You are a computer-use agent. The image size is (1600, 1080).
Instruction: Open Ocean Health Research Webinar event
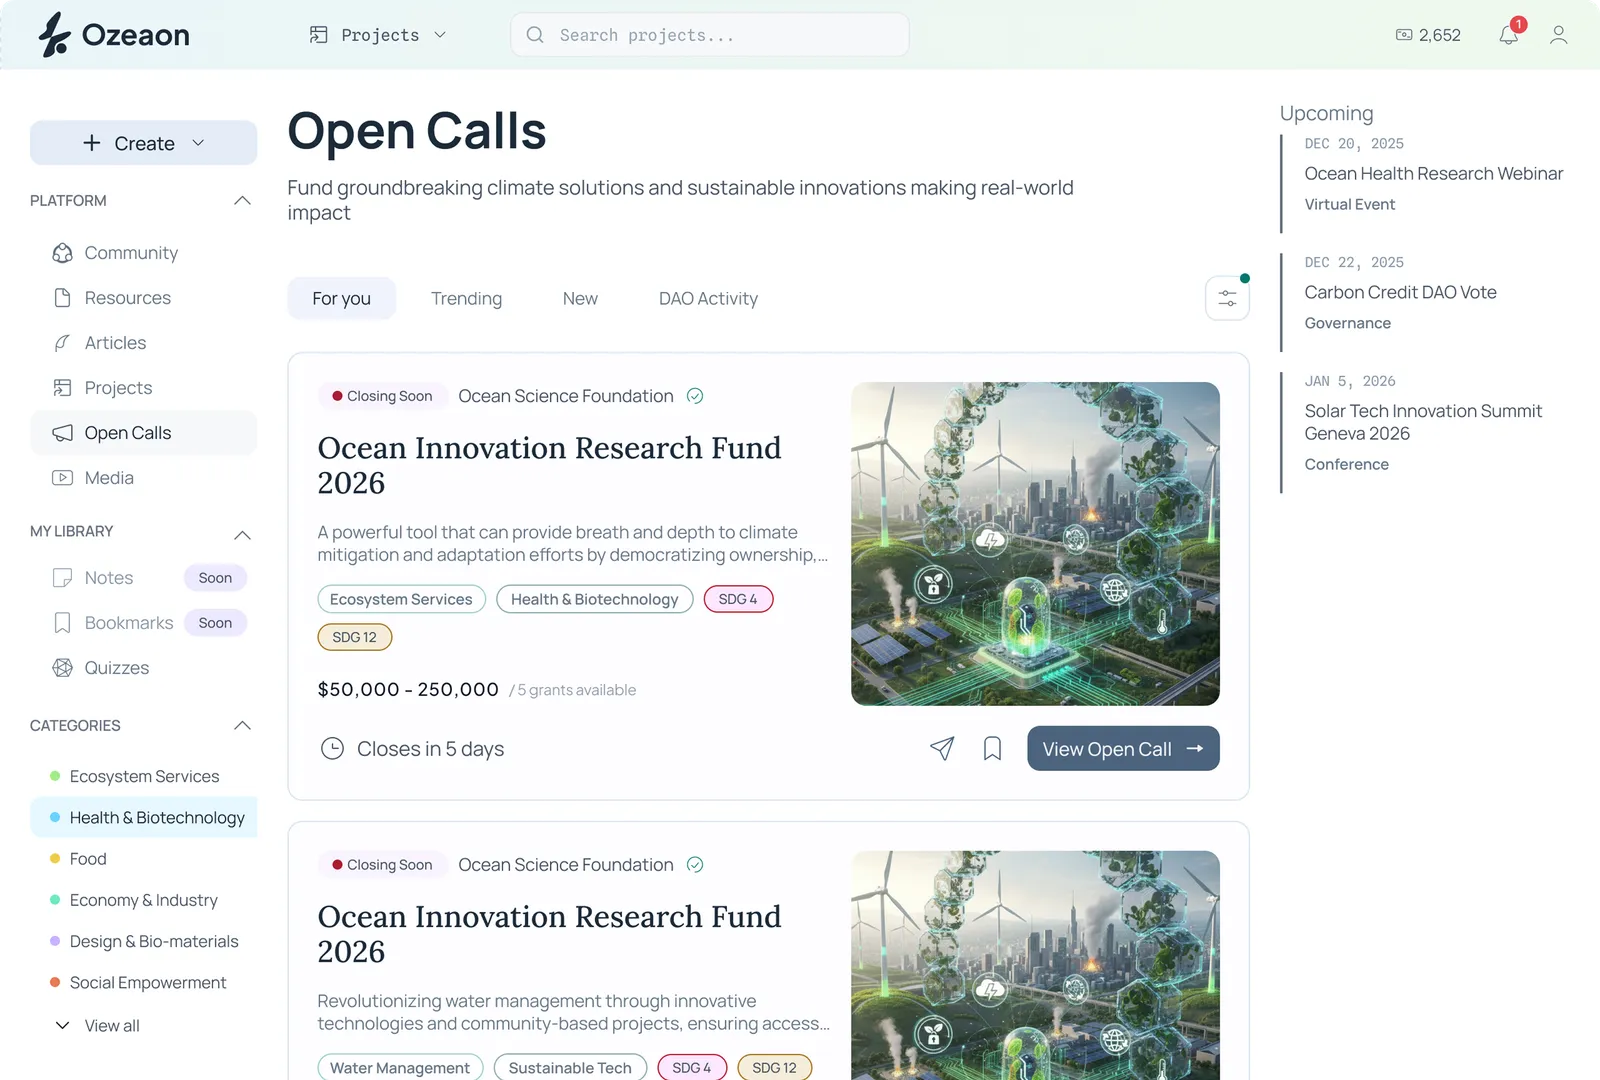(x=1433, y=174)
